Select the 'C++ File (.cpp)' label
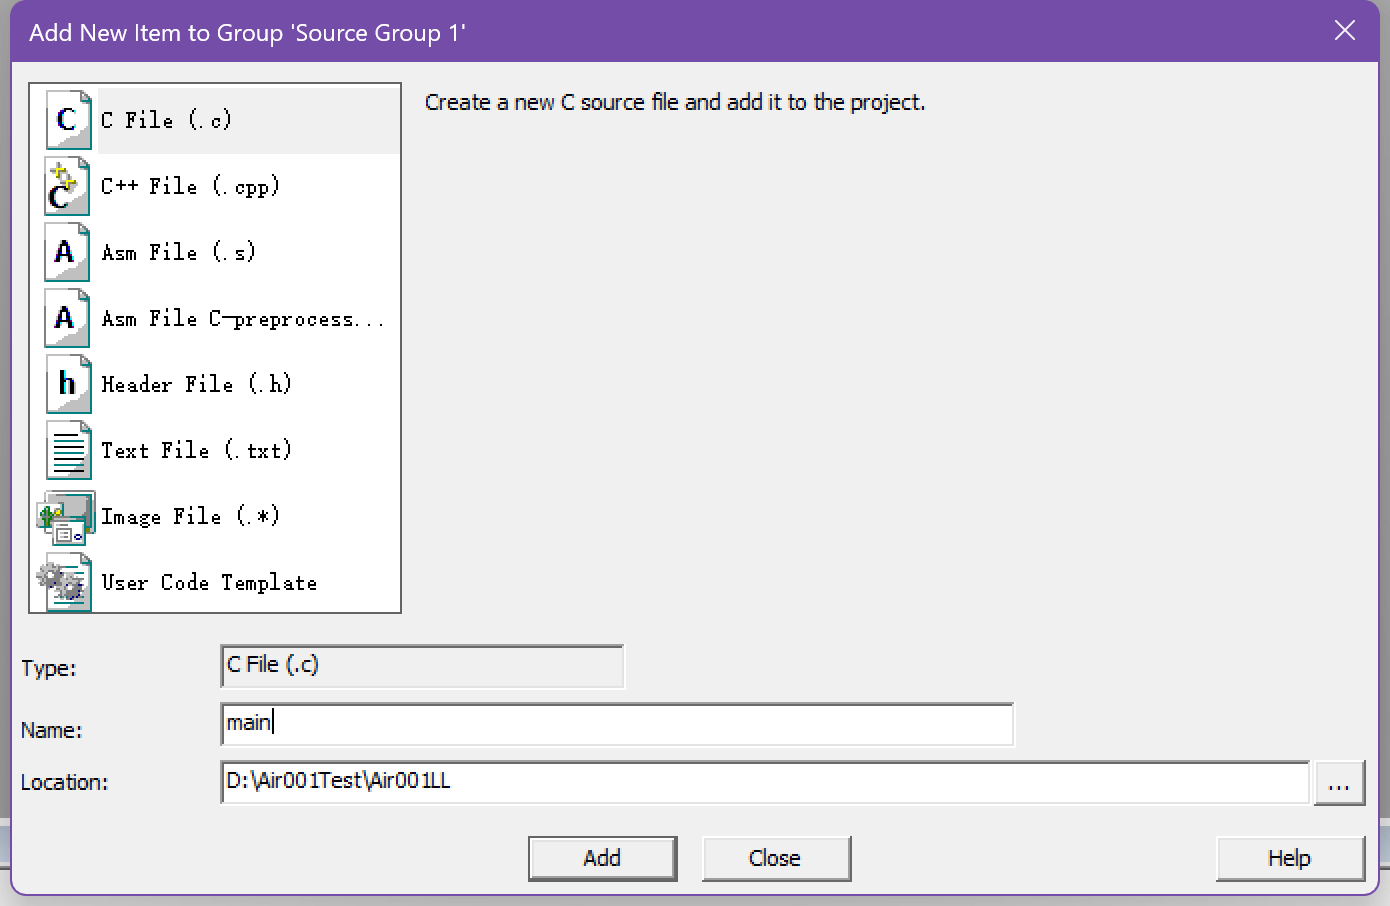This screenshot has height=906, width=1390. pos(190,187)
